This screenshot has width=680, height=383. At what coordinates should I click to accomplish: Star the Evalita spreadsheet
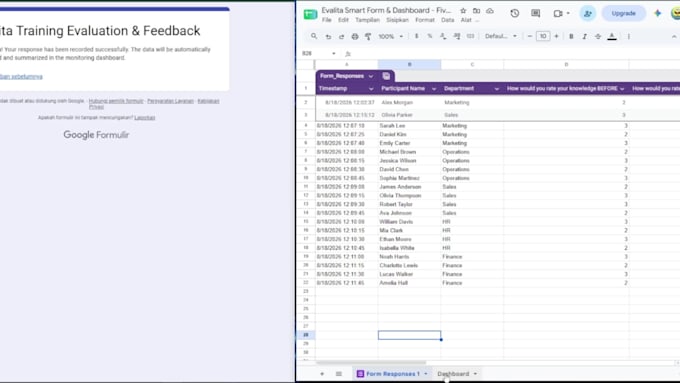(463, 11)
